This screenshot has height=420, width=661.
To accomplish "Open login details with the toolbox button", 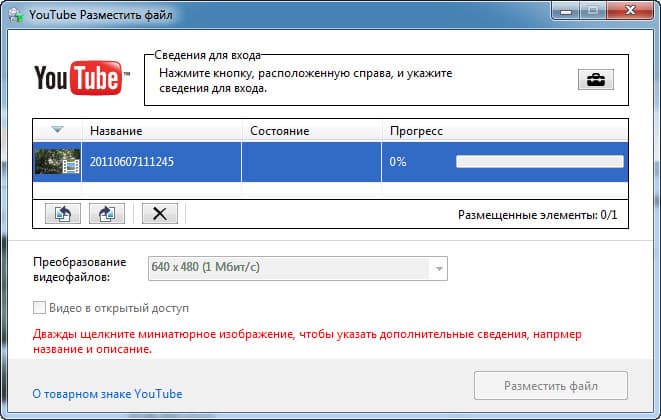I will (x=595, y=80).
